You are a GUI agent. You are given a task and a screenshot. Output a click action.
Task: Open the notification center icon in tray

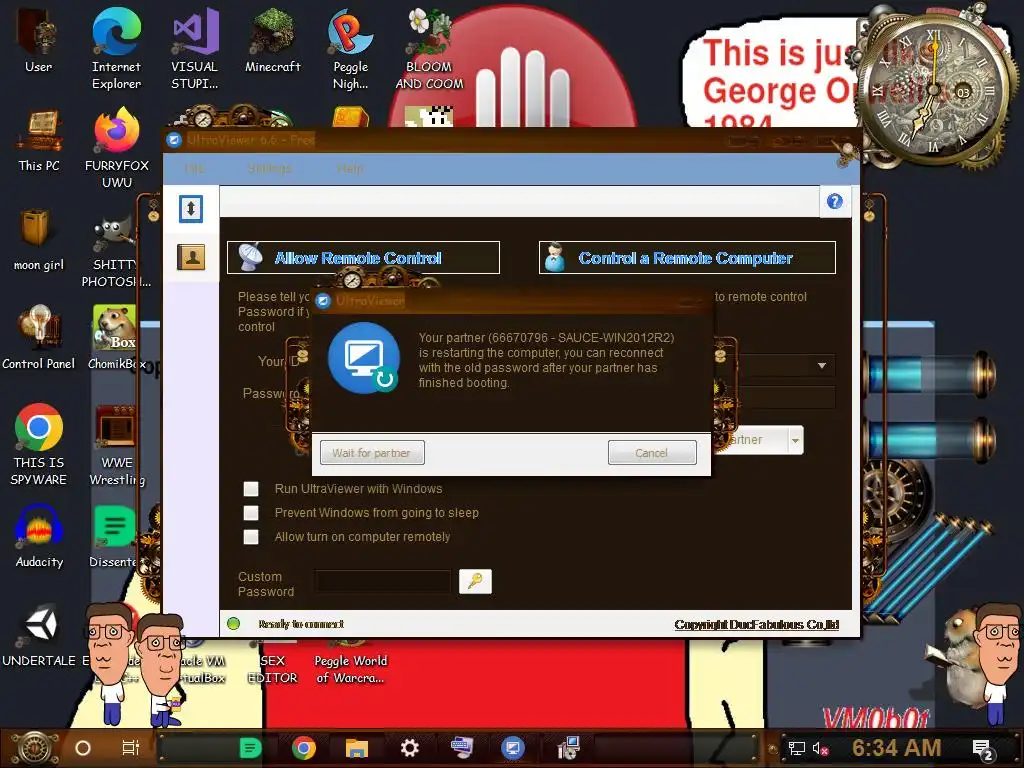click(x=984, y=749)
